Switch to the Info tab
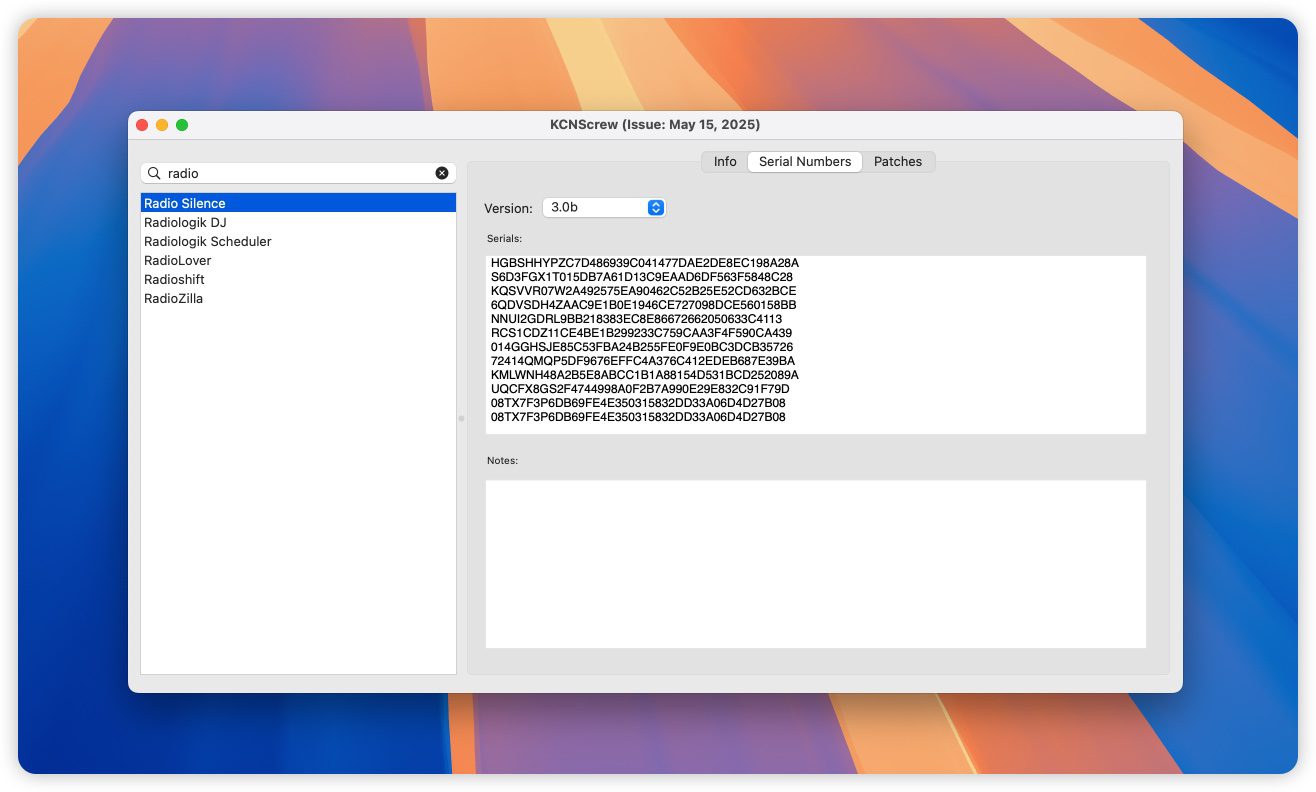This screenshot has width=1316, height=792. click(x=725, y=162)
